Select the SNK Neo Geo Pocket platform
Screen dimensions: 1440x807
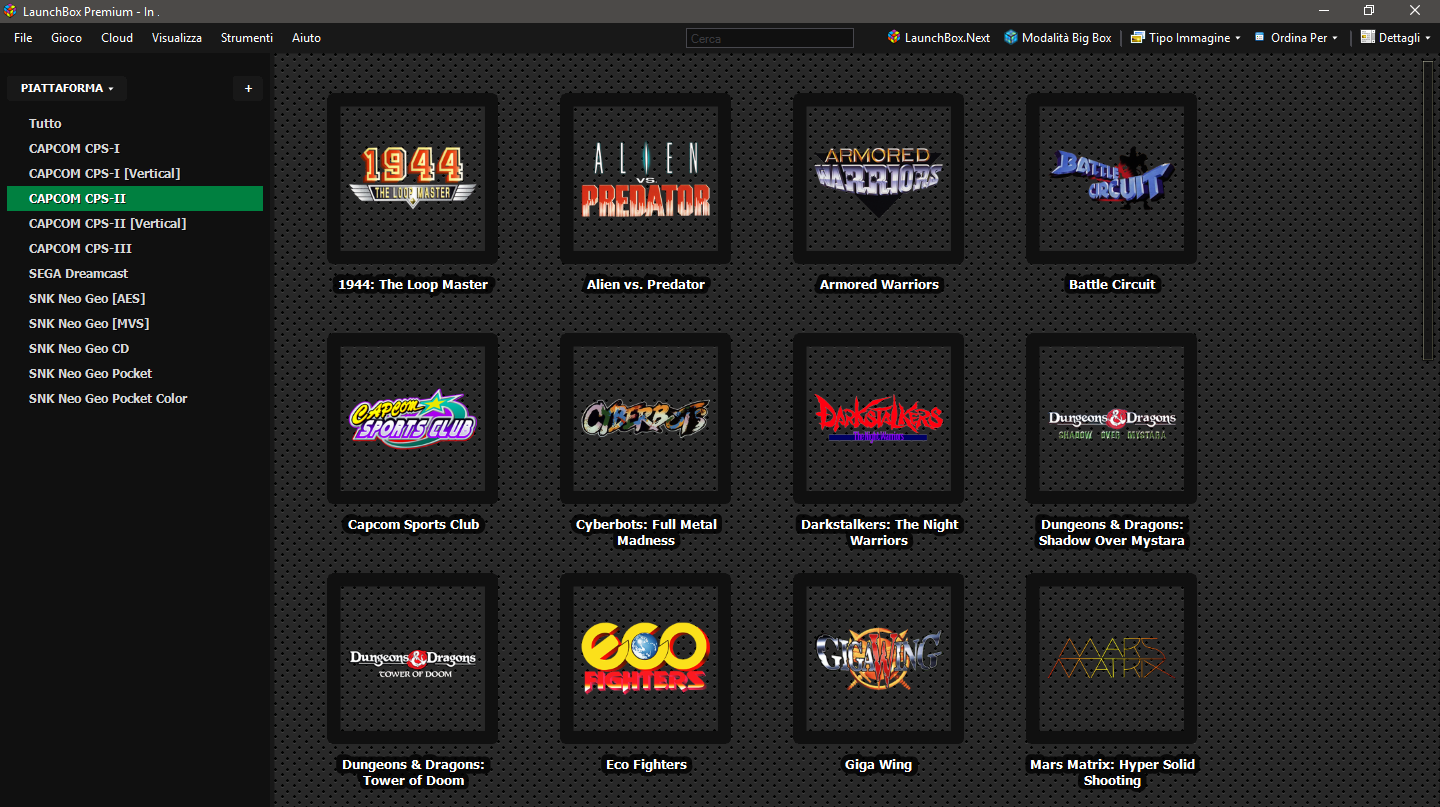(135, 373)
